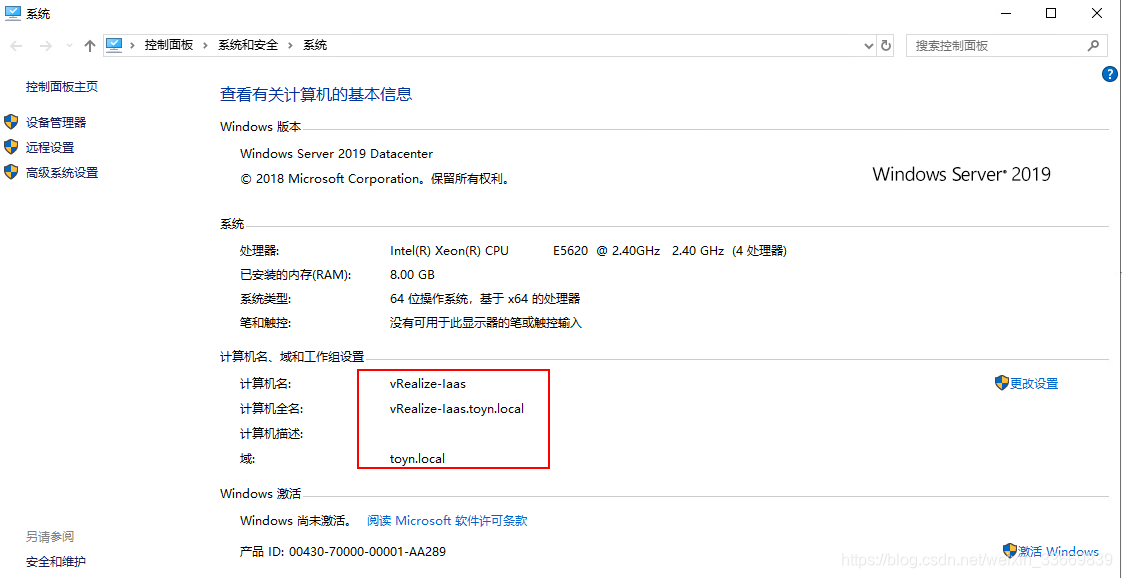Open recent locations dropdown arrow
The height and width of the screenshot is (578, 1122).
(69, 46)
